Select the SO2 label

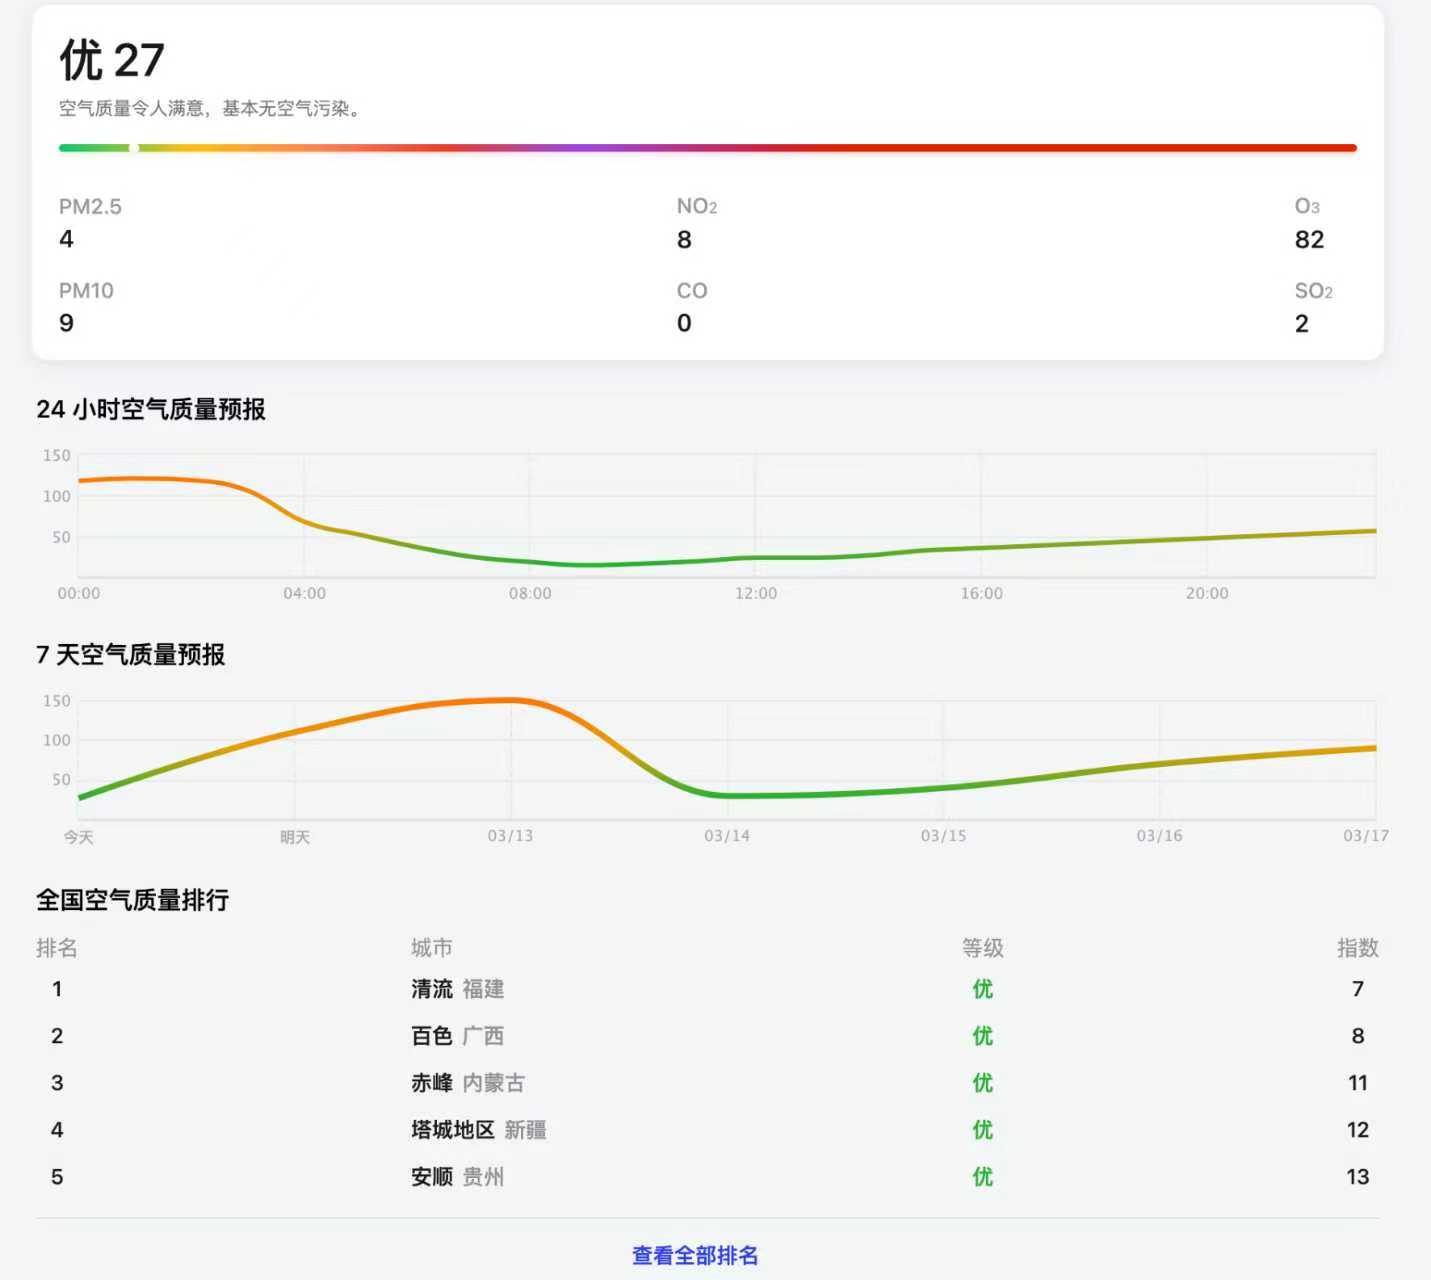tap(1314, 291)
